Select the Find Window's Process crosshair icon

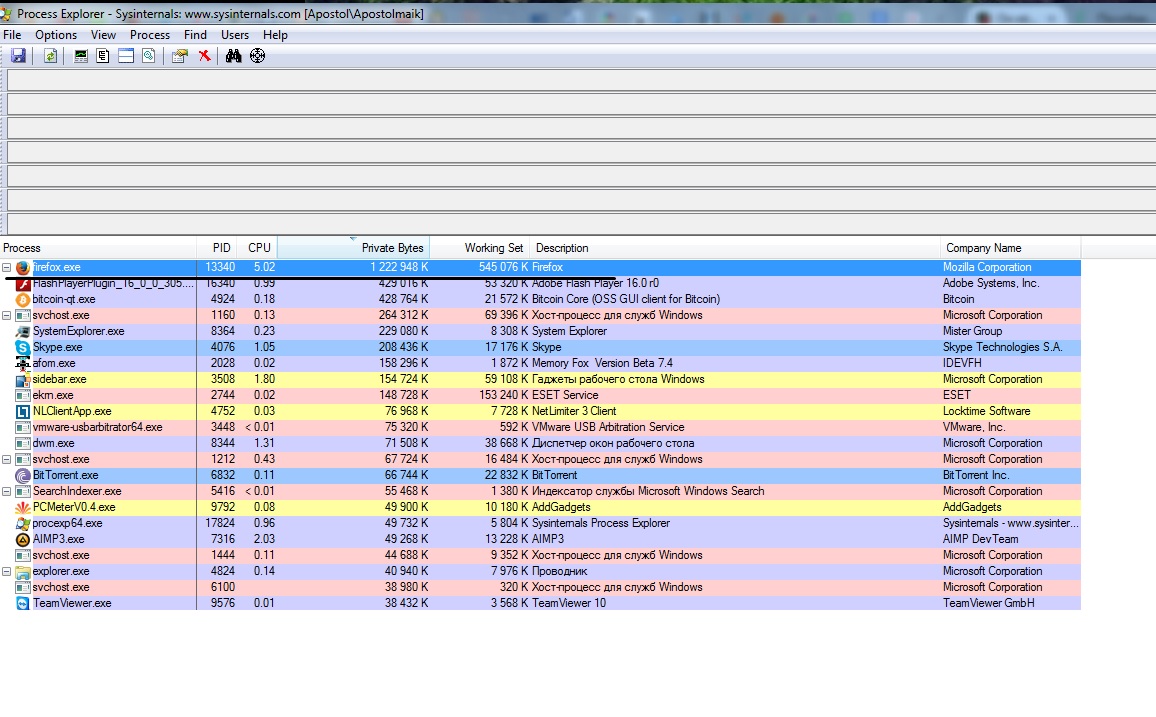(x=257, y=56)
